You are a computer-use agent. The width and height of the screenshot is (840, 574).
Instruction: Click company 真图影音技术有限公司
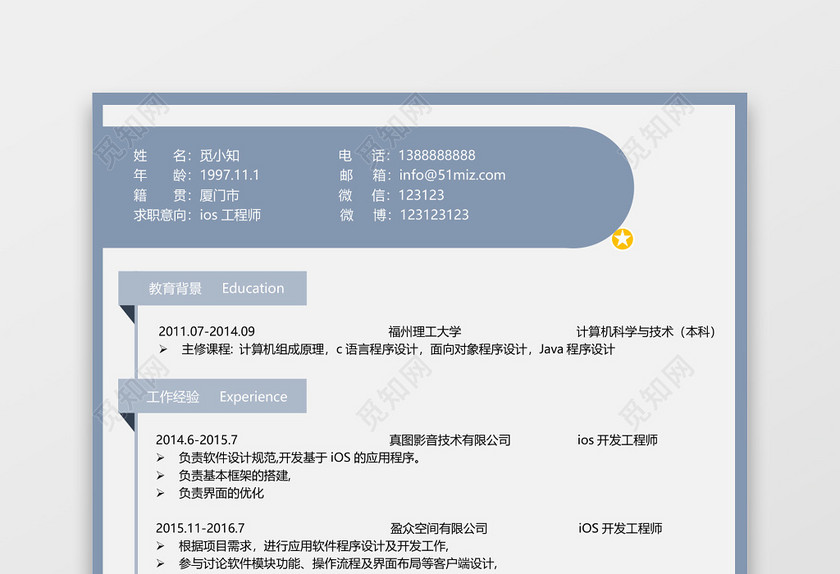tap(450, 440)
